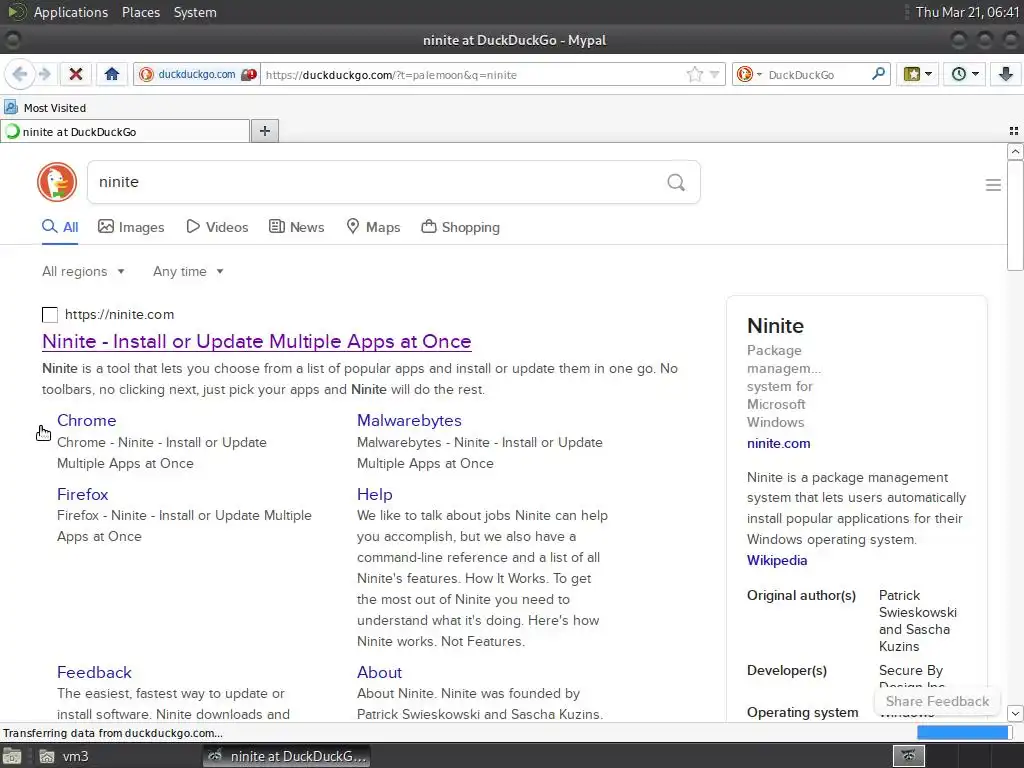
Task: Click the raccoon tray icon in taskbar
Action: point(908,756)
